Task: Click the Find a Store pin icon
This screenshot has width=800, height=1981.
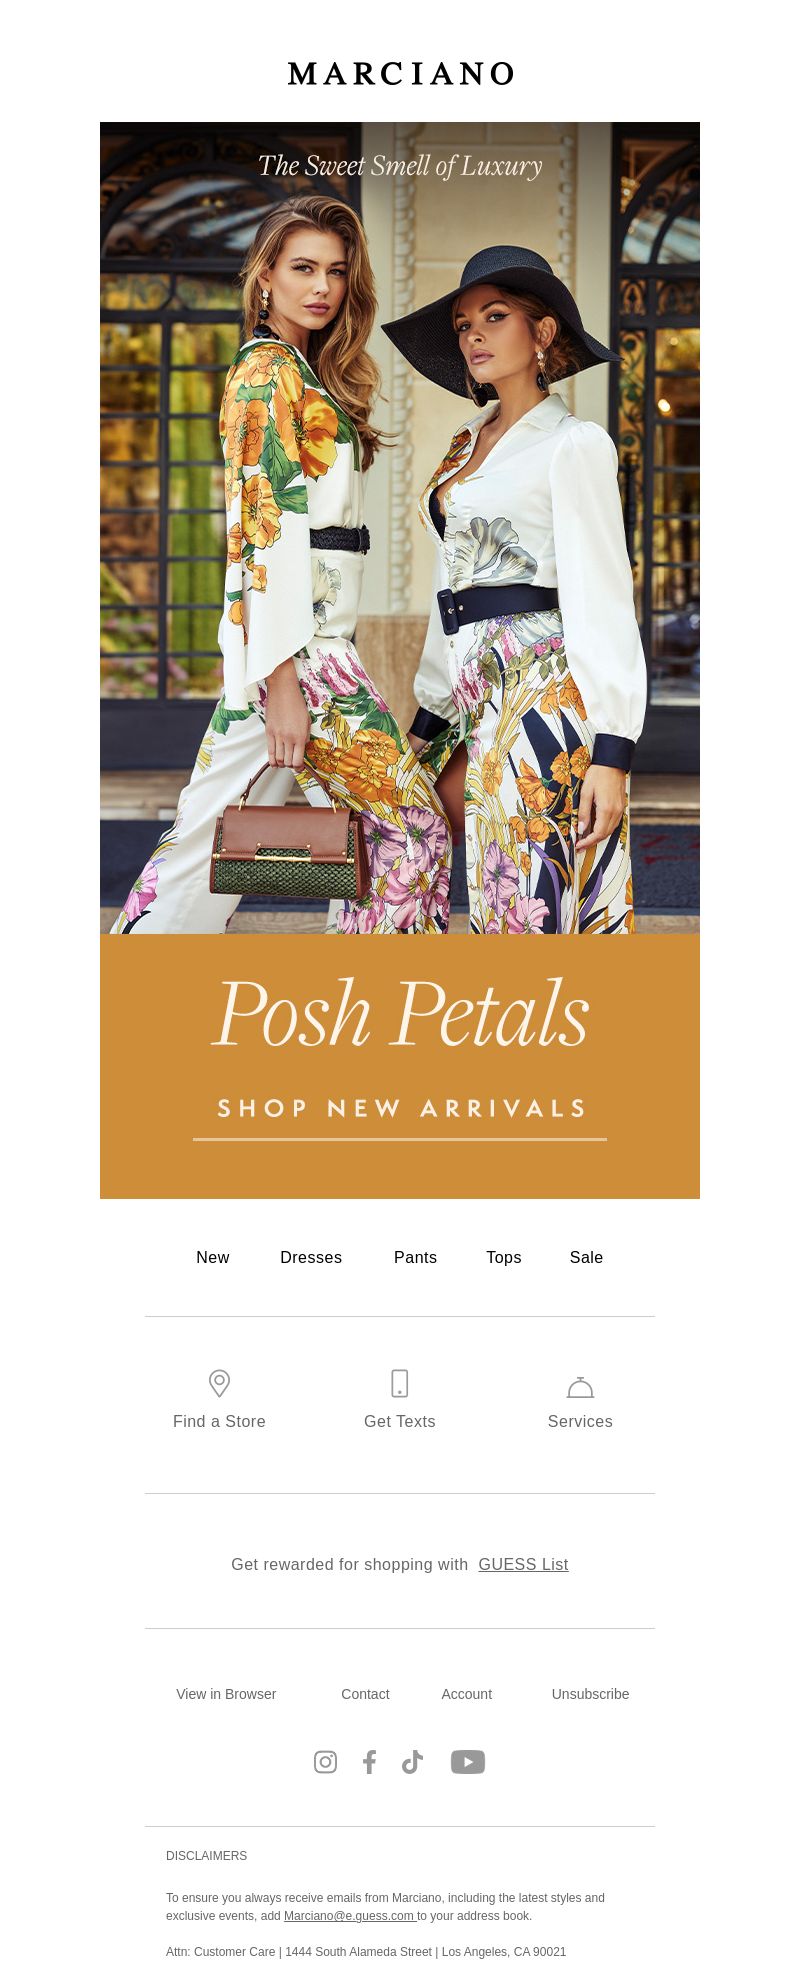Action: [219, 1384]
